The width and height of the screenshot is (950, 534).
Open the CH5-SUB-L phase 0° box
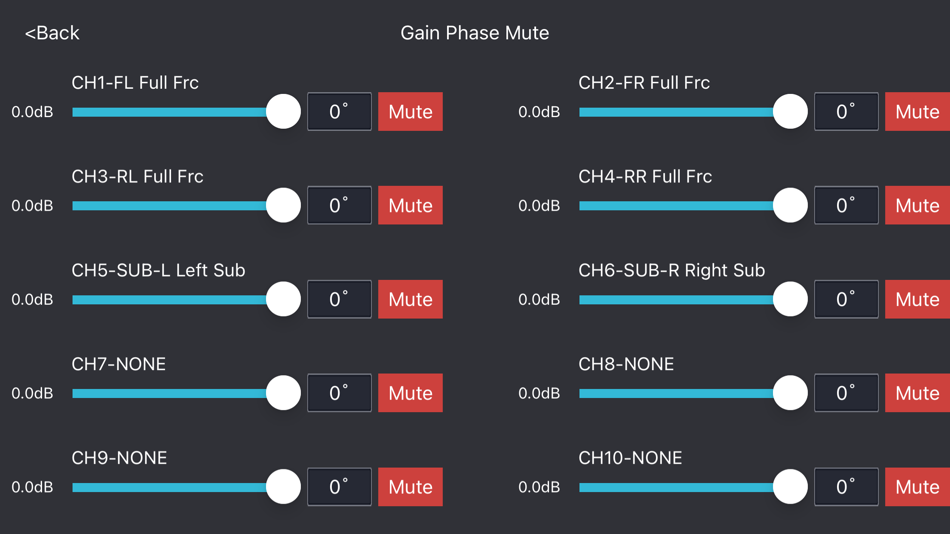coord(339,299)
